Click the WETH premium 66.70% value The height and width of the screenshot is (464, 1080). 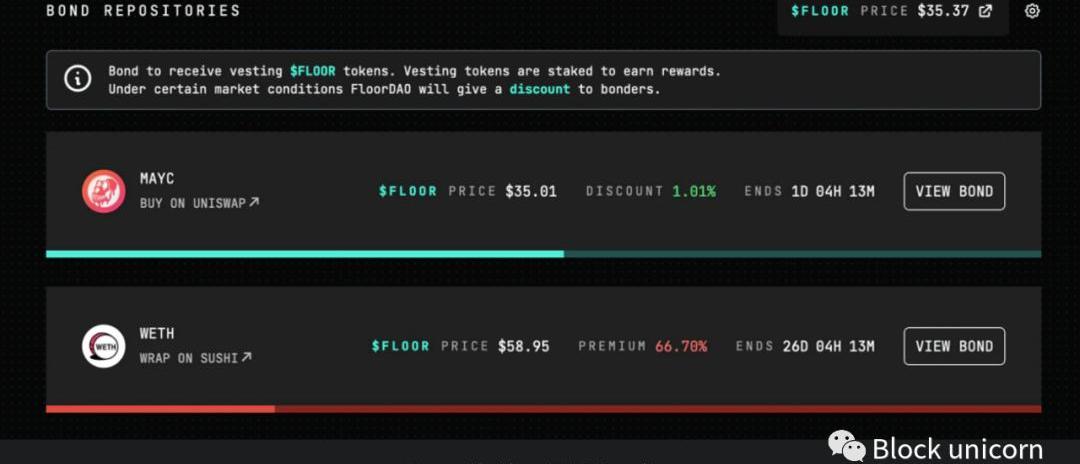pyautogui.click(x=681, y=346)
